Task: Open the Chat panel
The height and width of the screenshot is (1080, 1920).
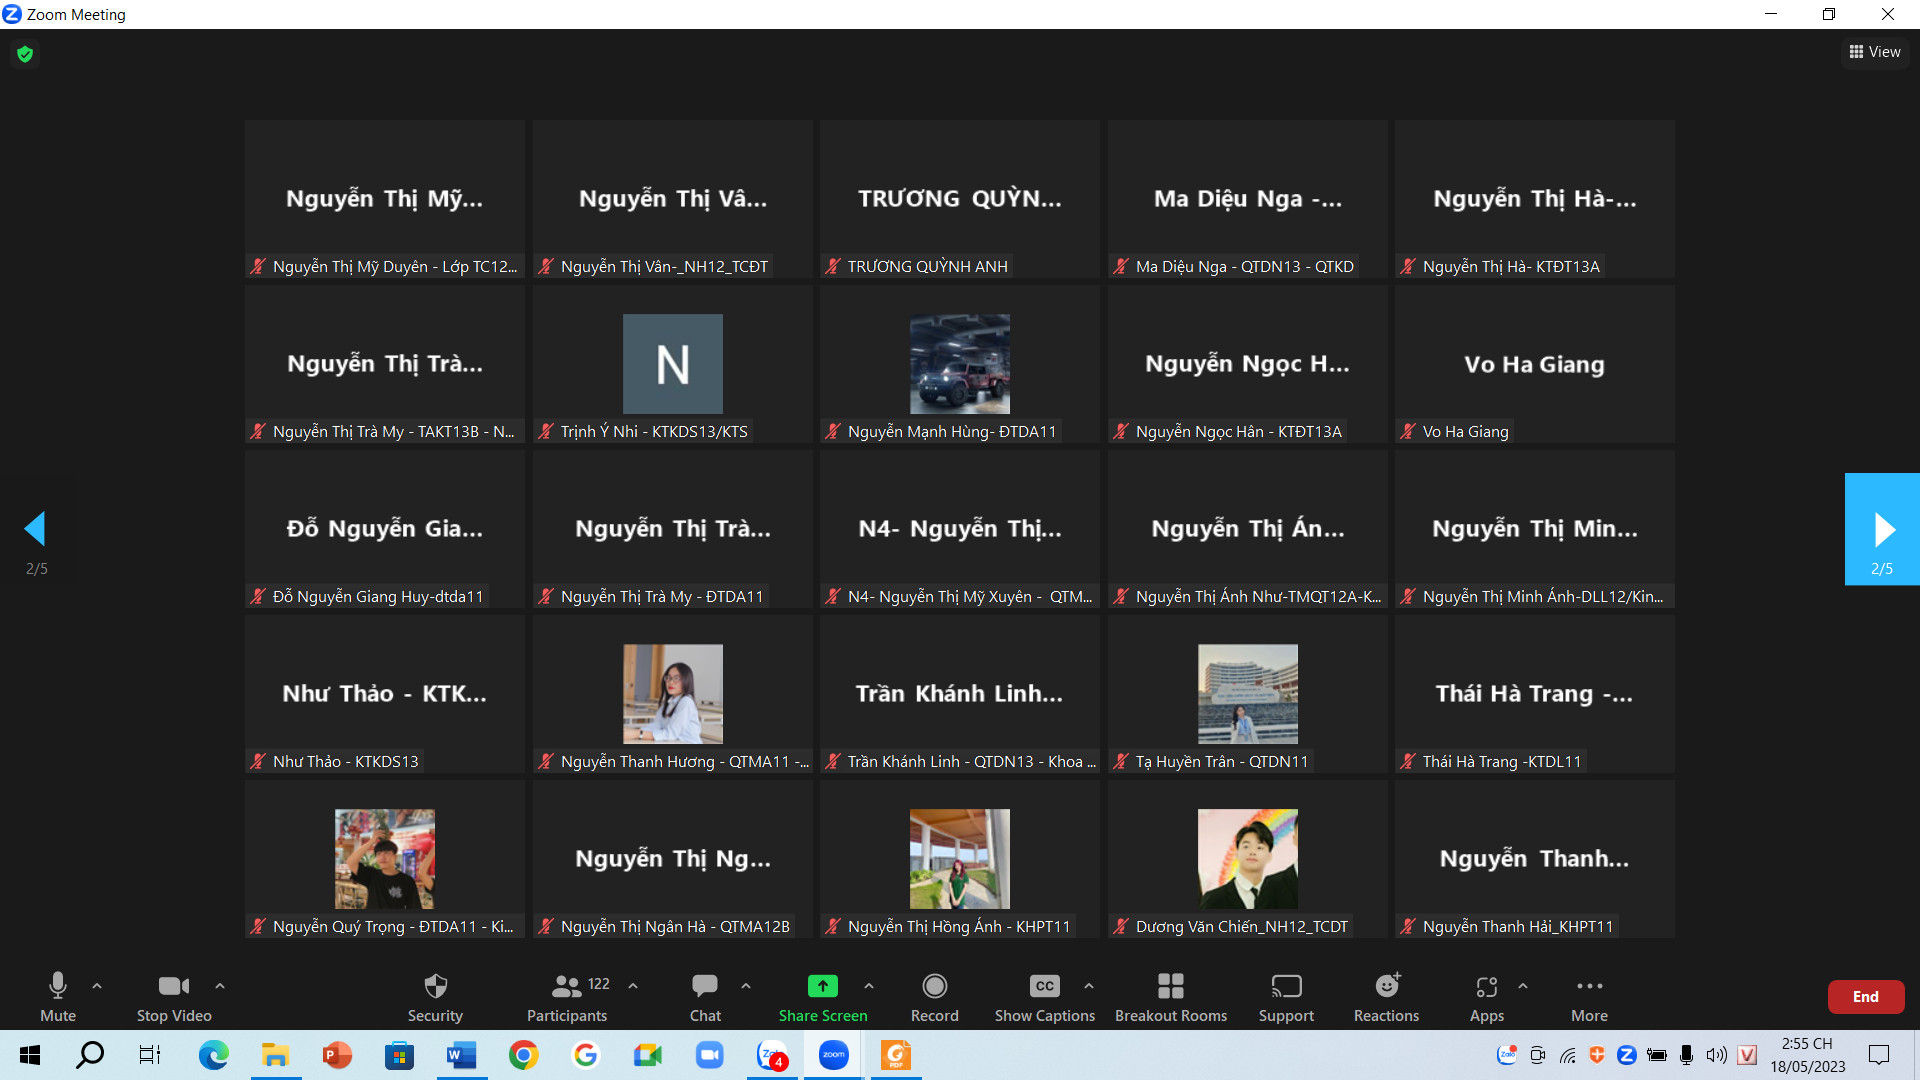Action: pyautogui.click(x=705, y=987)
